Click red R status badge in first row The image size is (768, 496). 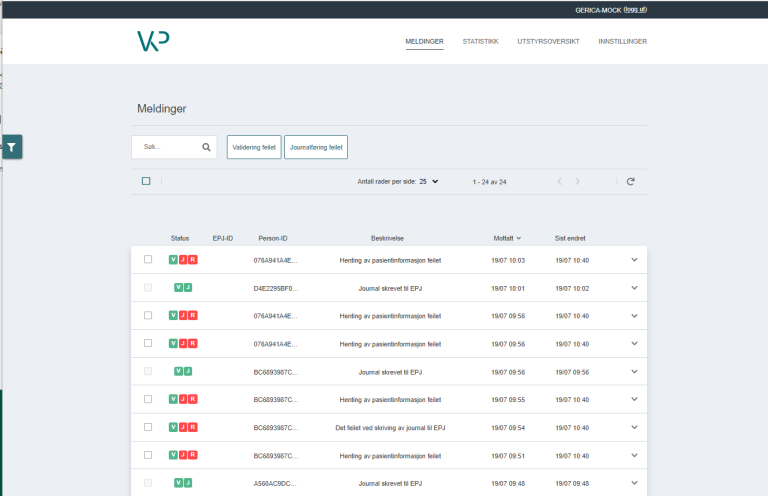tap(193, 260)
